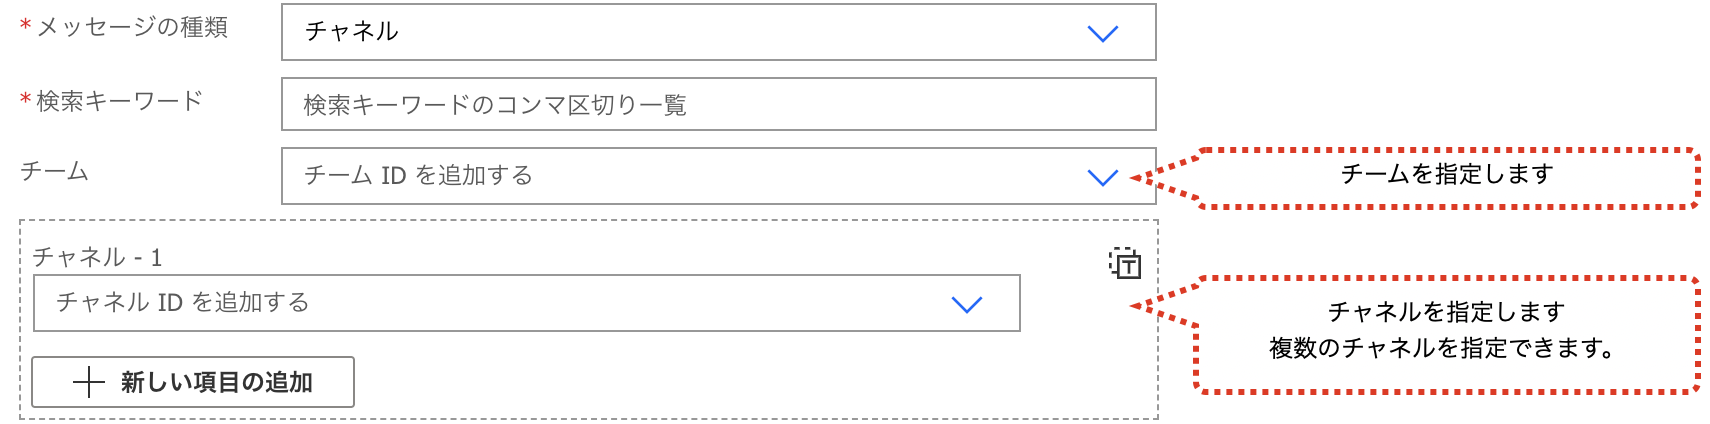1710x424 pixels.
Task: Click the red arrow pointing at チーム dropdown
Action: pyautogui.click(x=1165, y=178)
